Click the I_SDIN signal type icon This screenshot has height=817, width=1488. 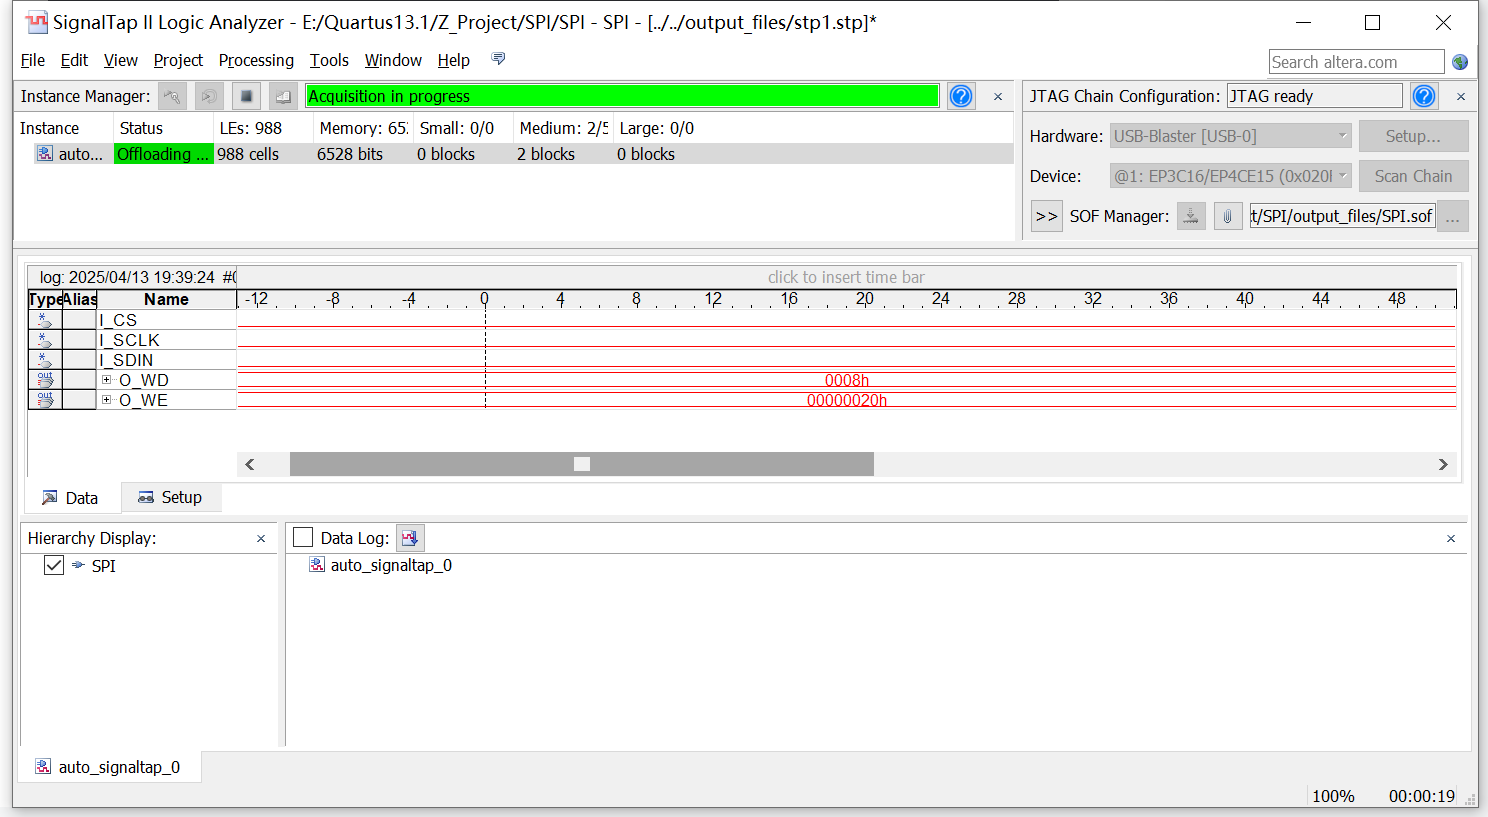pyautogui.click(x=45, y=360)
